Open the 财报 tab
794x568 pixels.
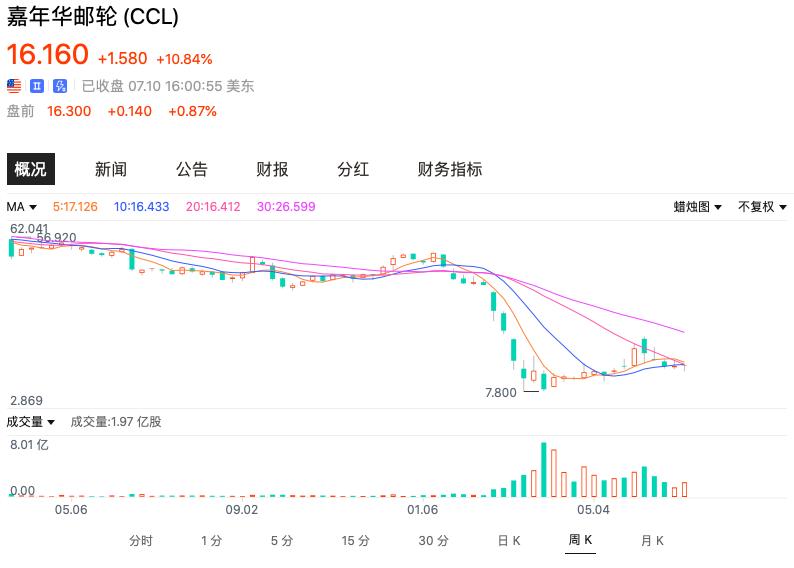[272, 169]
